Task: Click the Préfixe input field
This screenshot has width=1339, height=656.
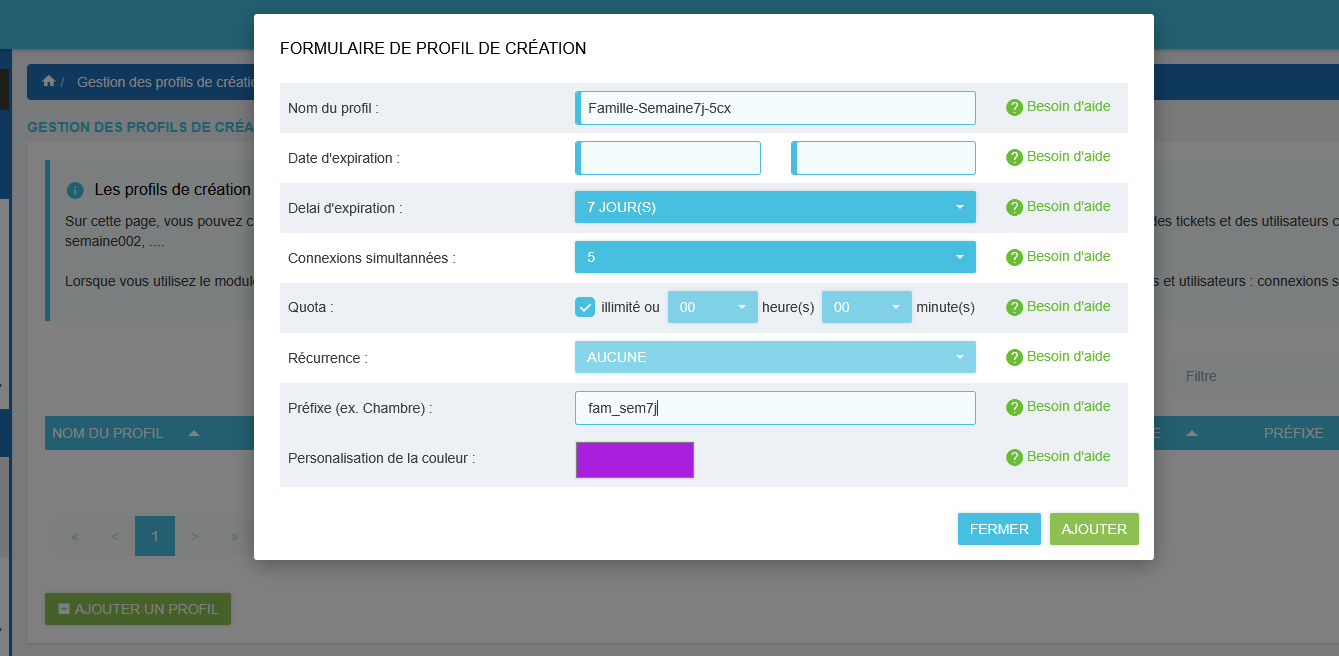Action: tap(777, 408)
